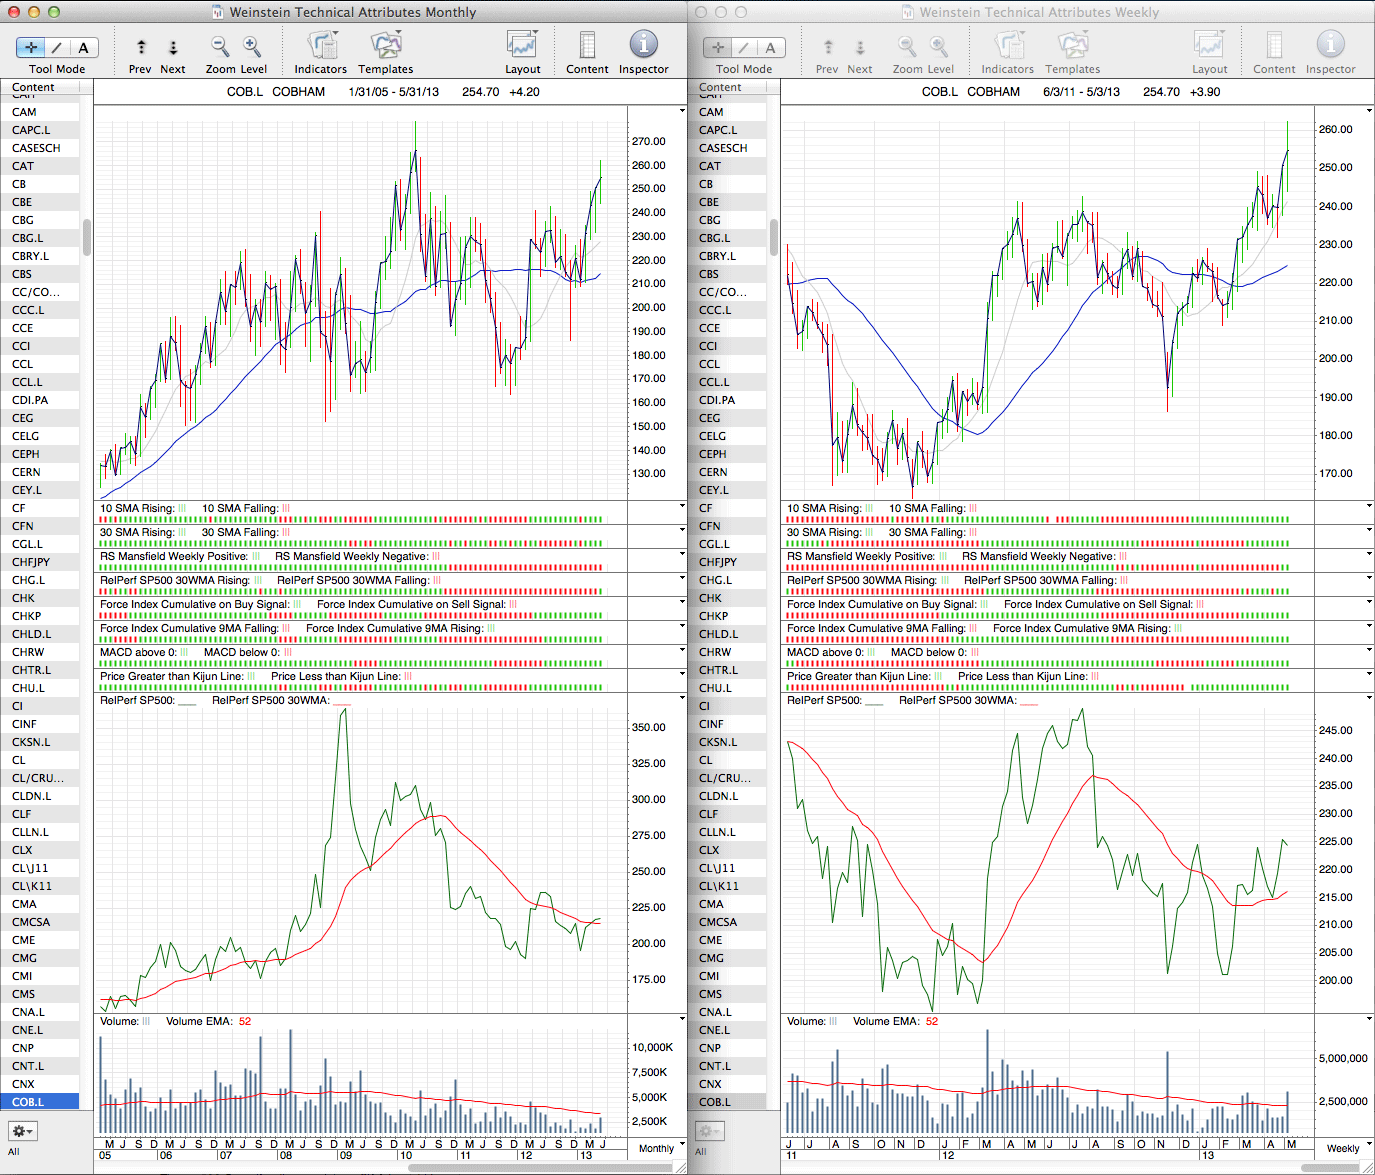1375x1175 pixels.
Task: Select CAT in the symbol list
Action: [23, 166]
